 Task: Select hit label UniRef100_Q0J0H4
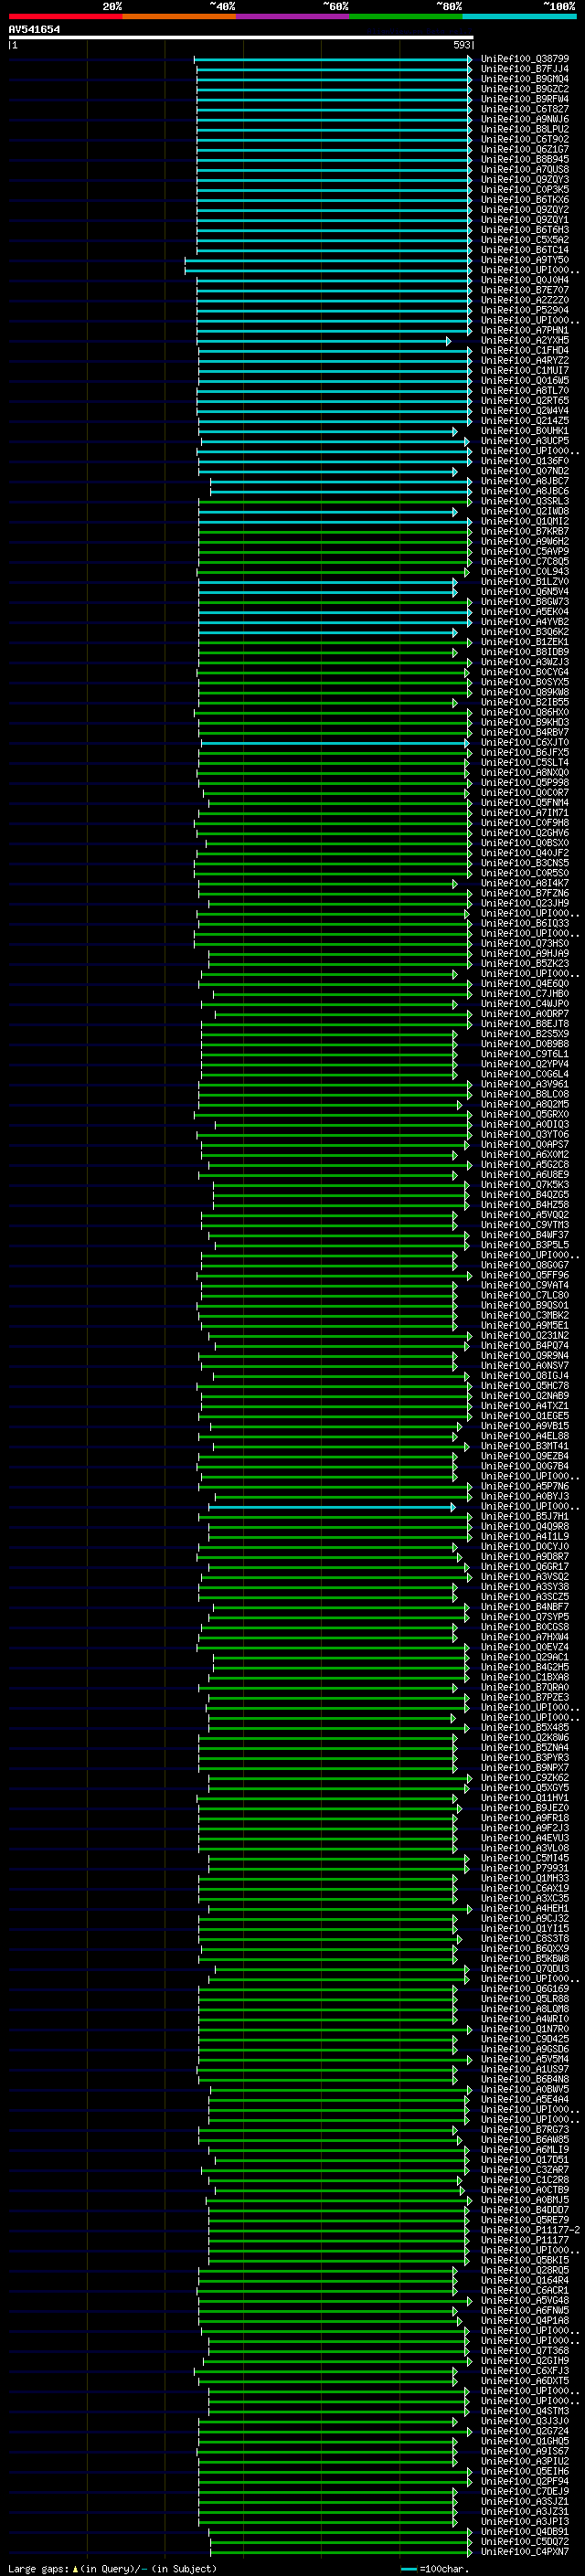pos(525,280)
